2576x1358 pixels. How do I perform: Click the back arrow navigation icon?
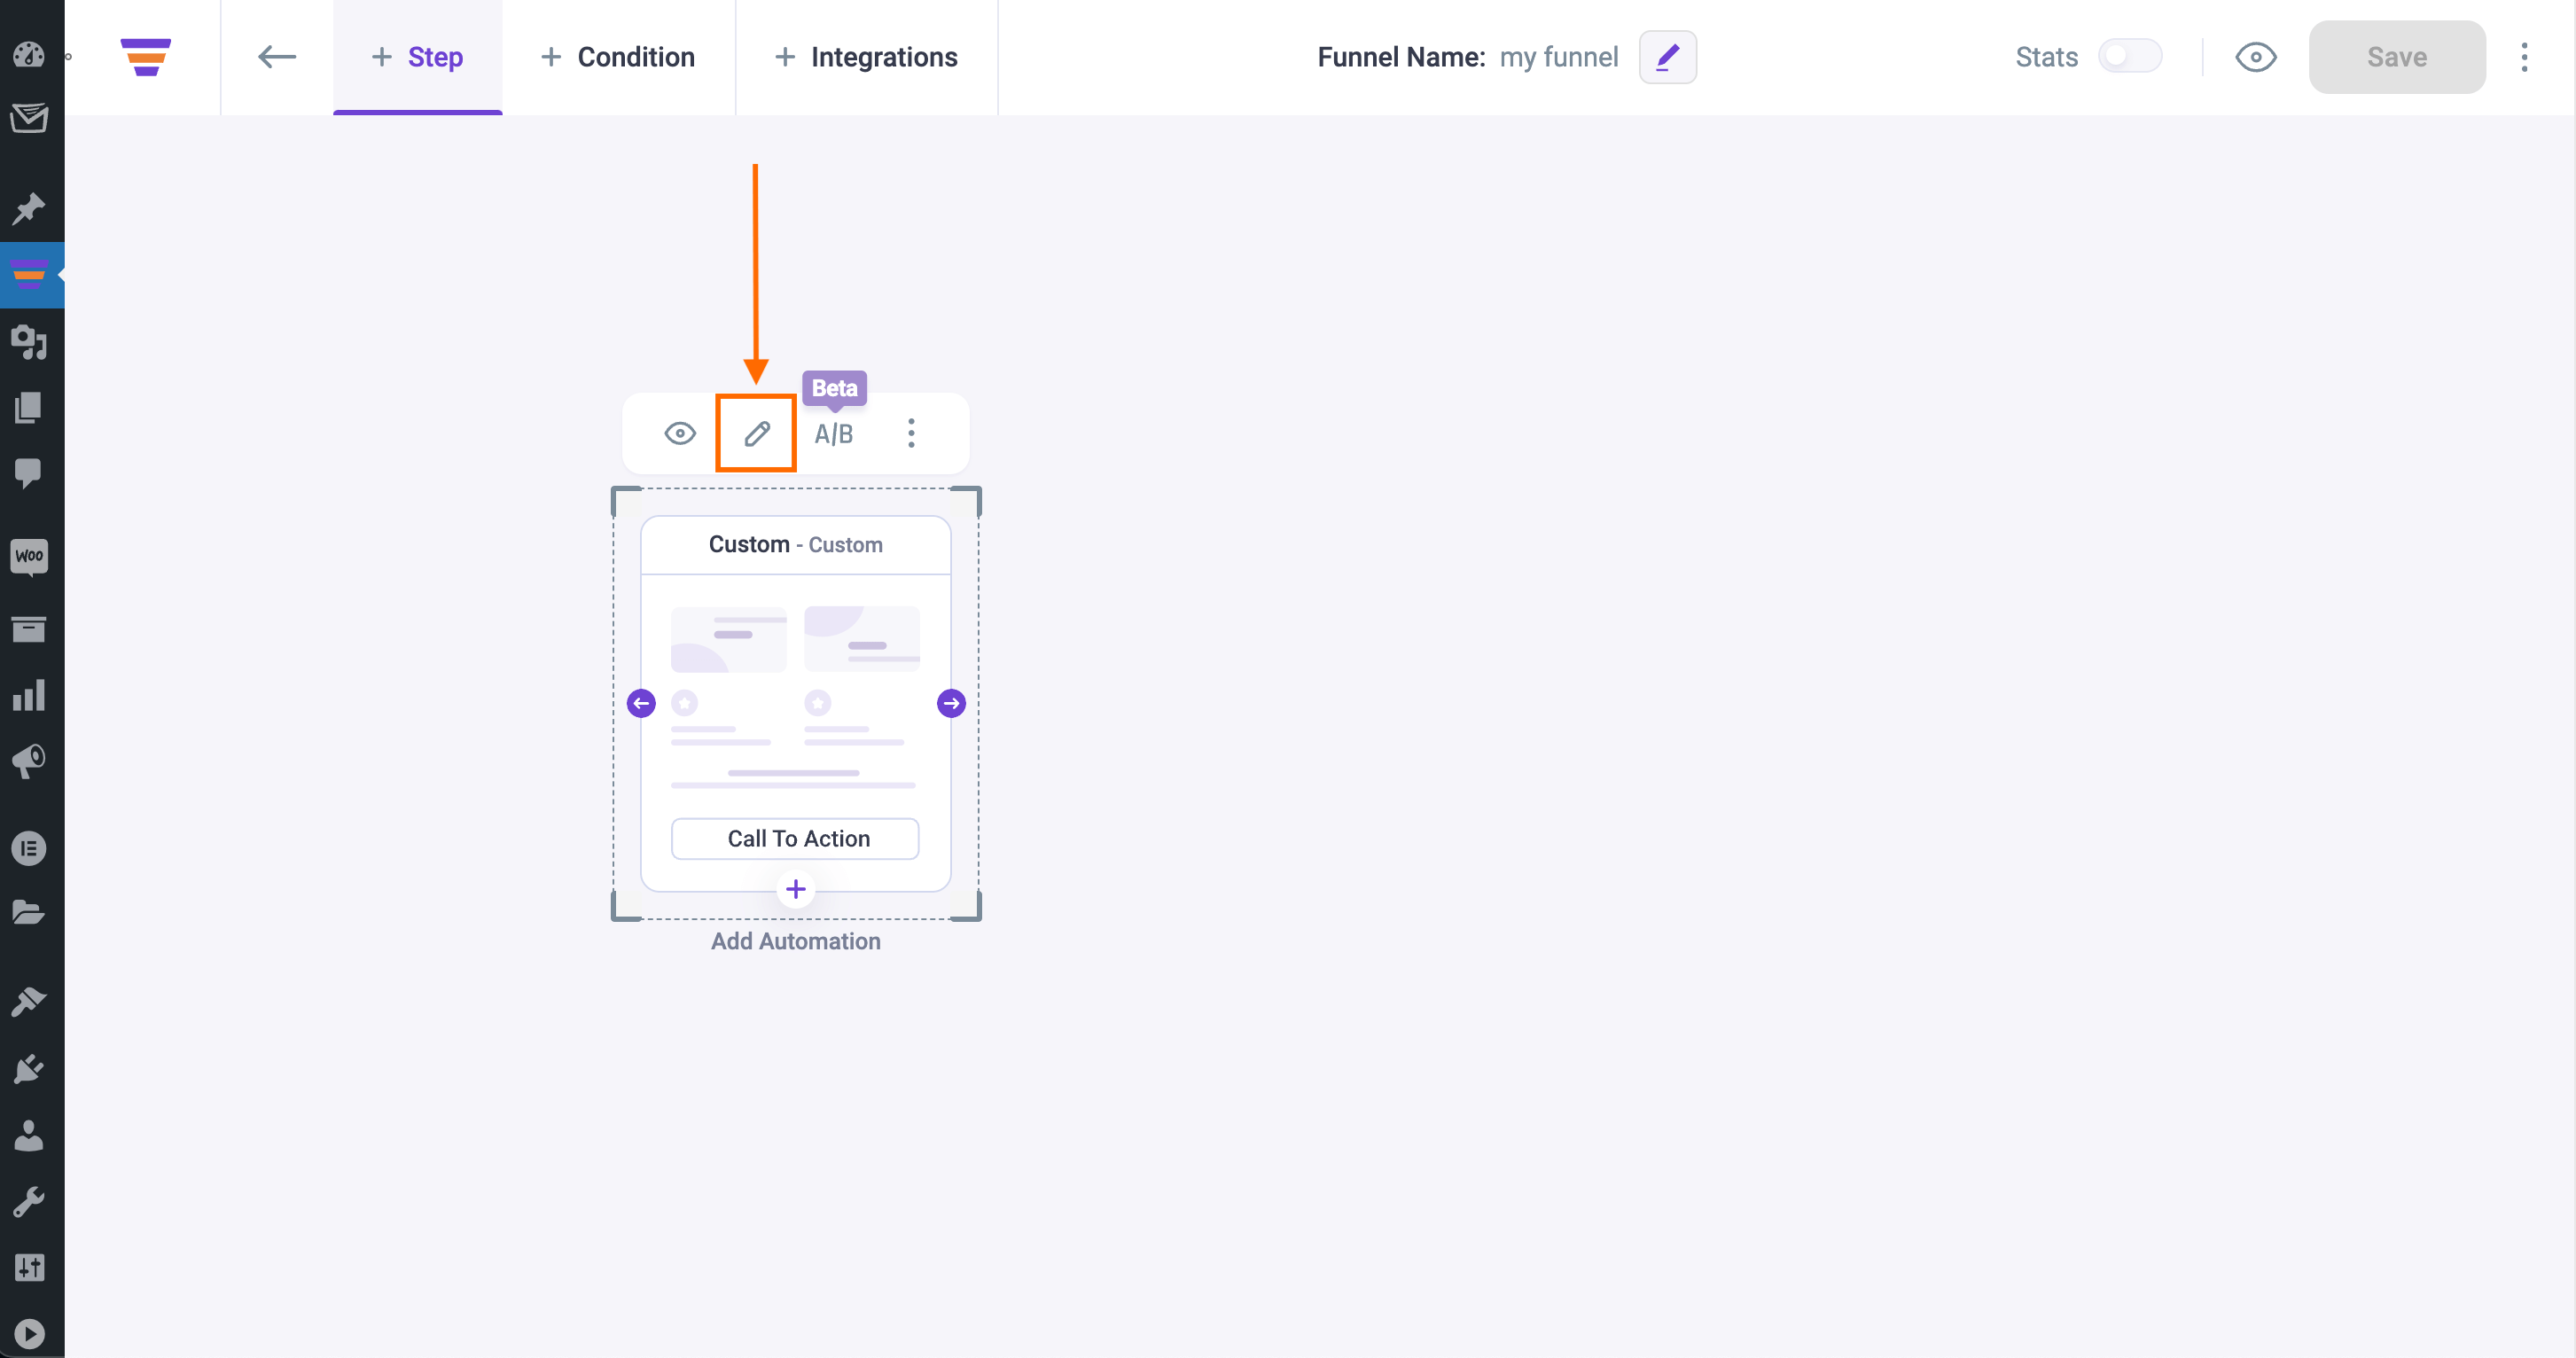(276, 56)
